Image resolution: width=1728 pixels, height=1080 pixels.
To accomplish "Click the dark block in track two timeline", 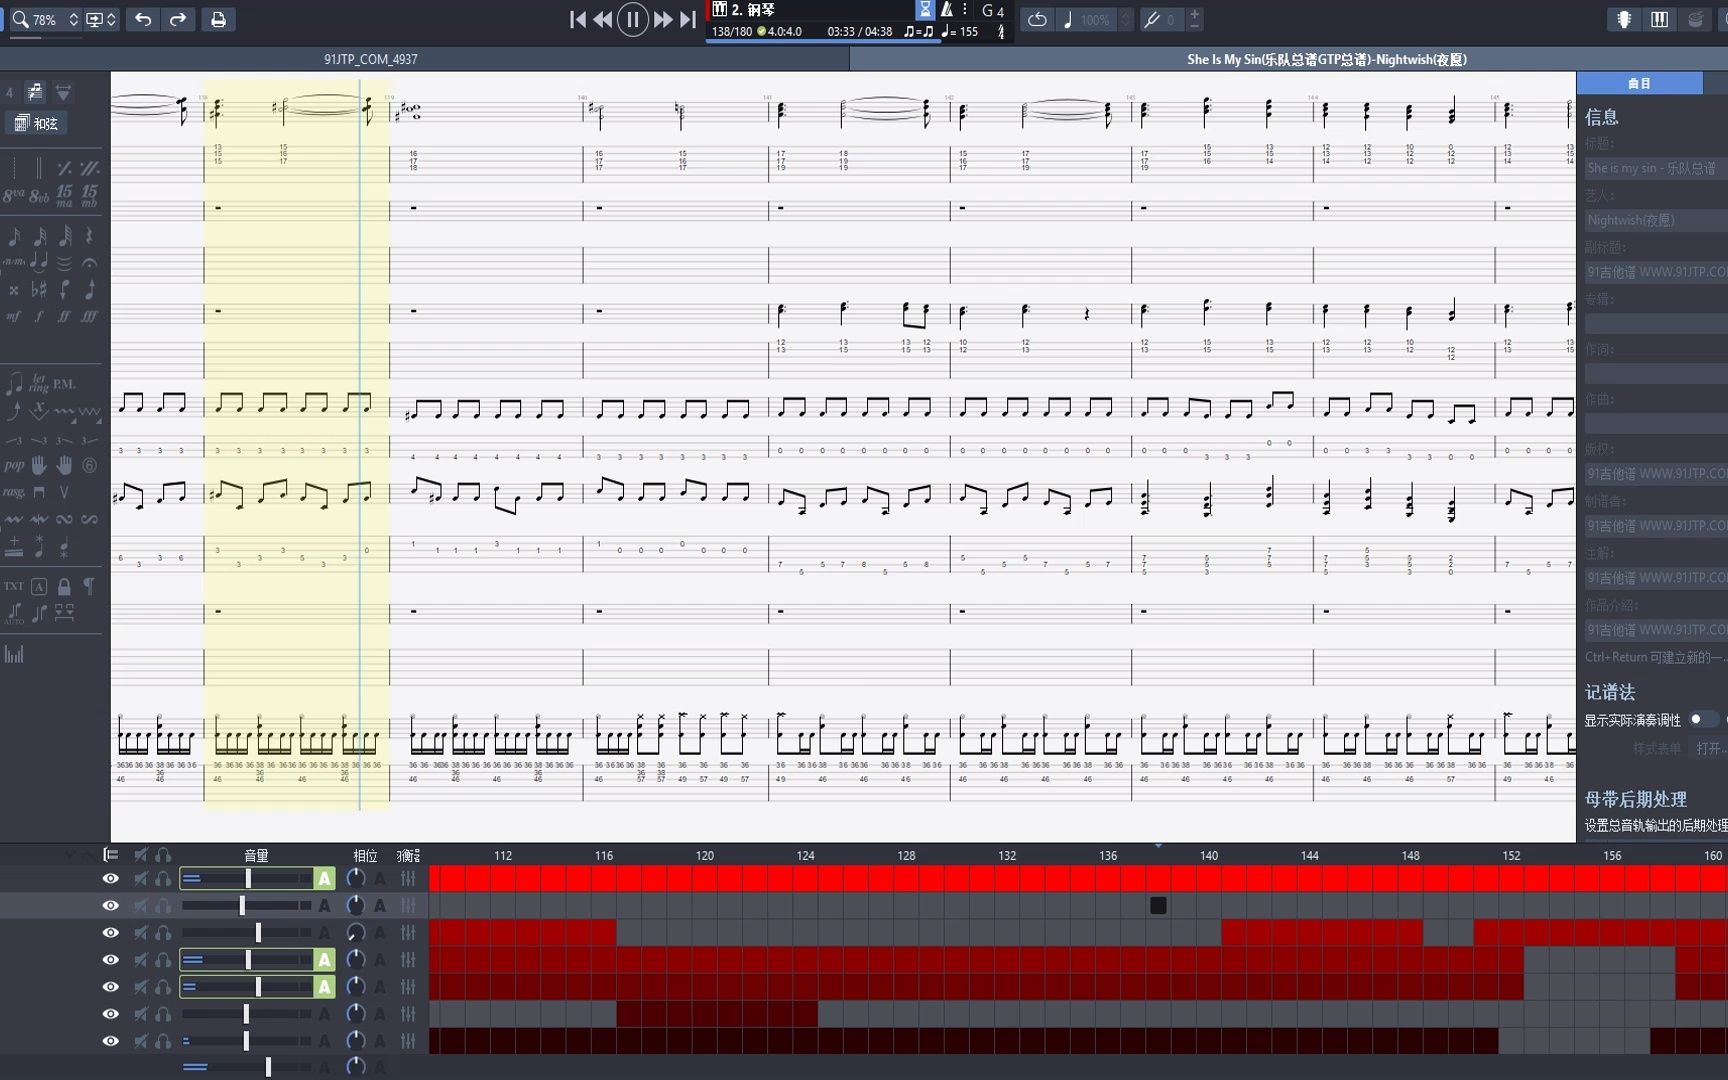I will (x=1158, y=905).
